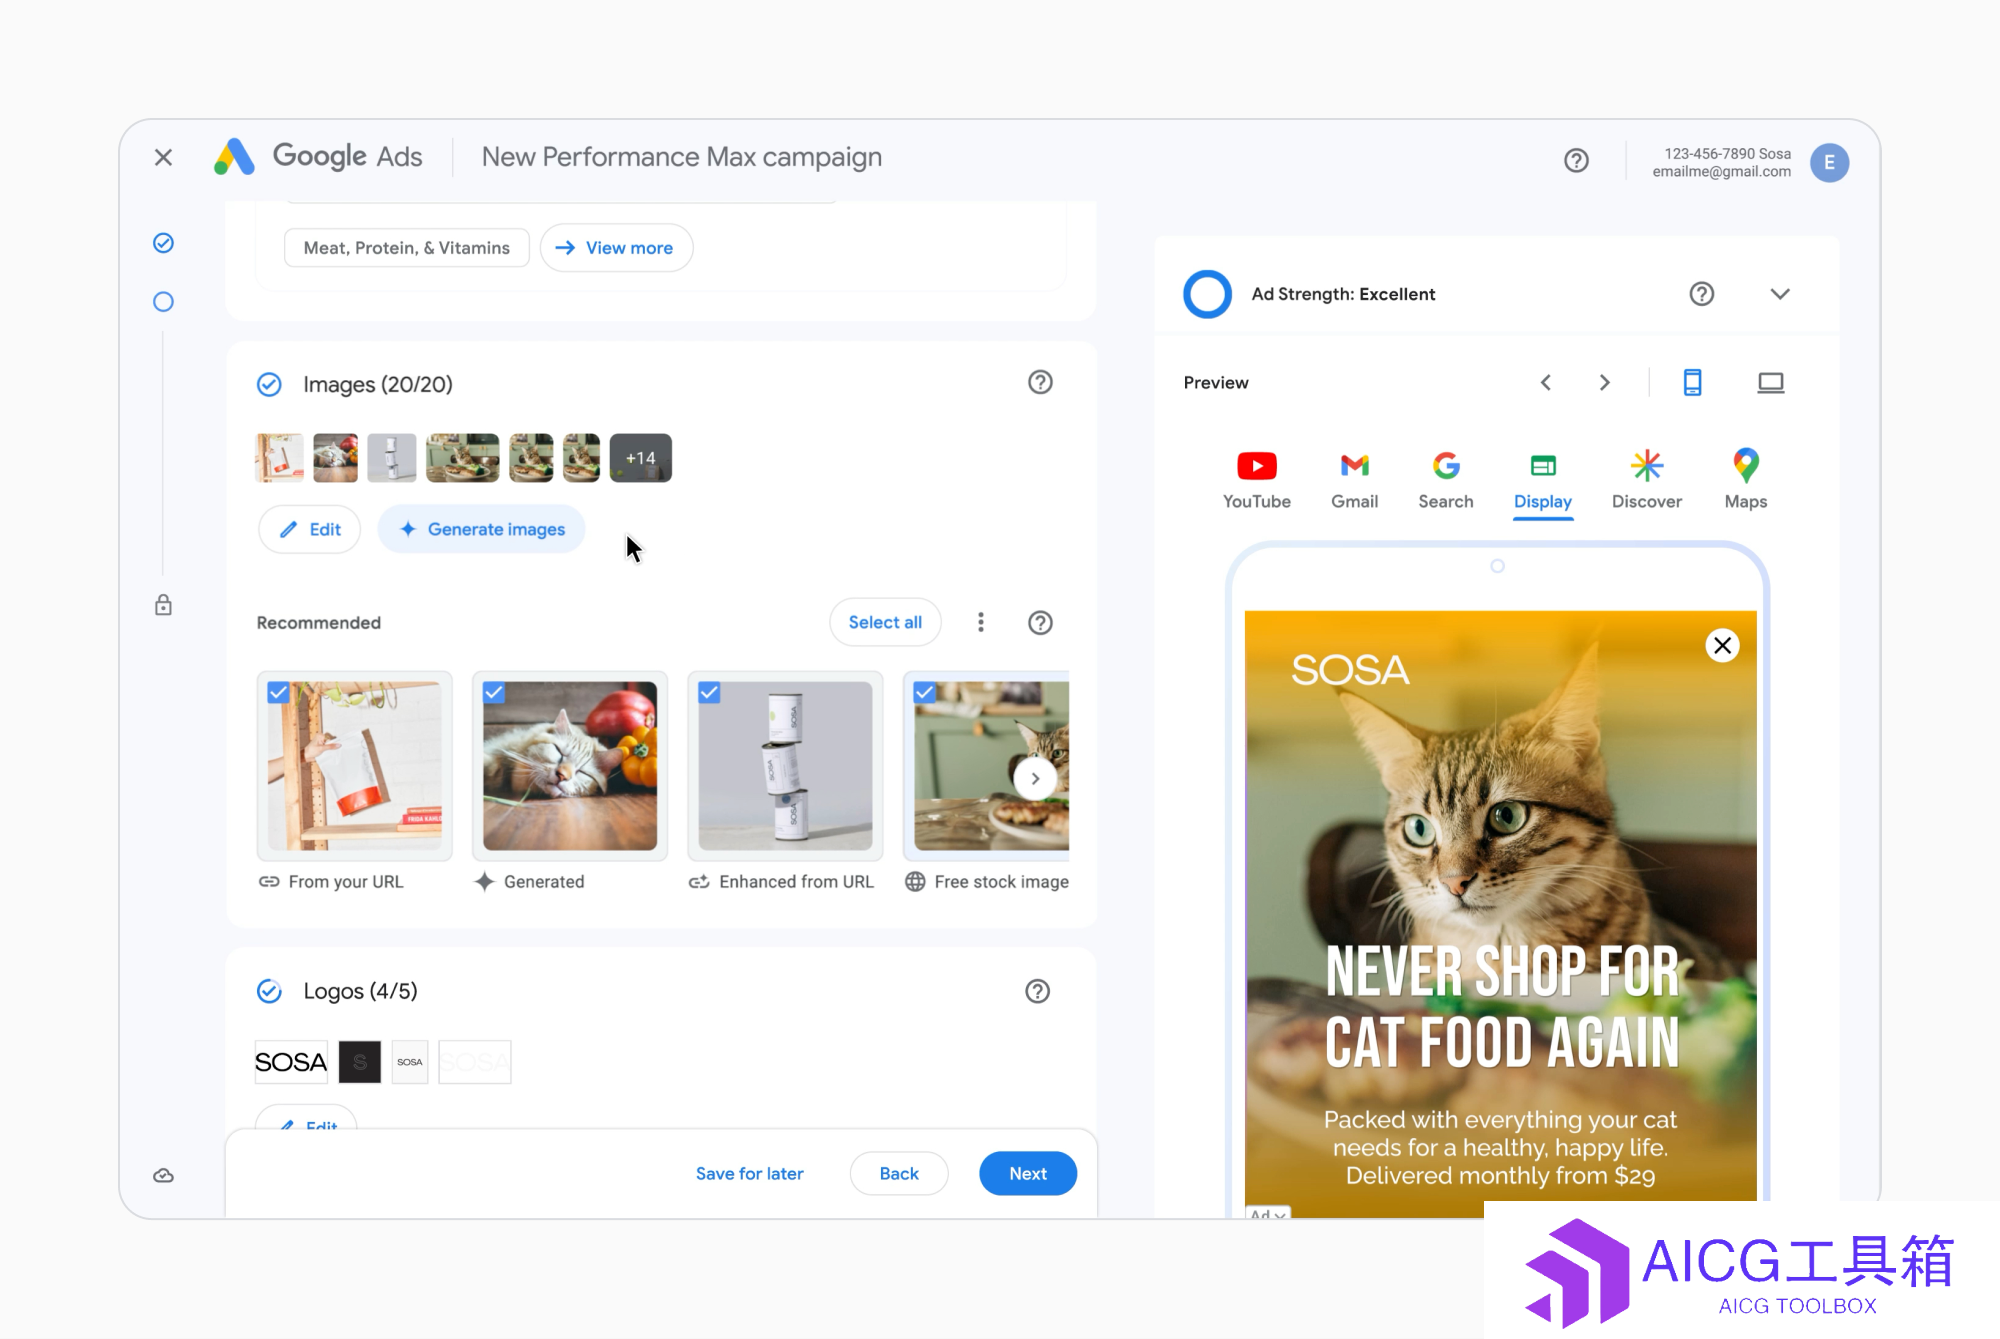The height and width of the screenshot is (1339, 2000).
Task: Click the Enhanced from URL cans image
Action: pyautogui.click(x=785, y=766)
